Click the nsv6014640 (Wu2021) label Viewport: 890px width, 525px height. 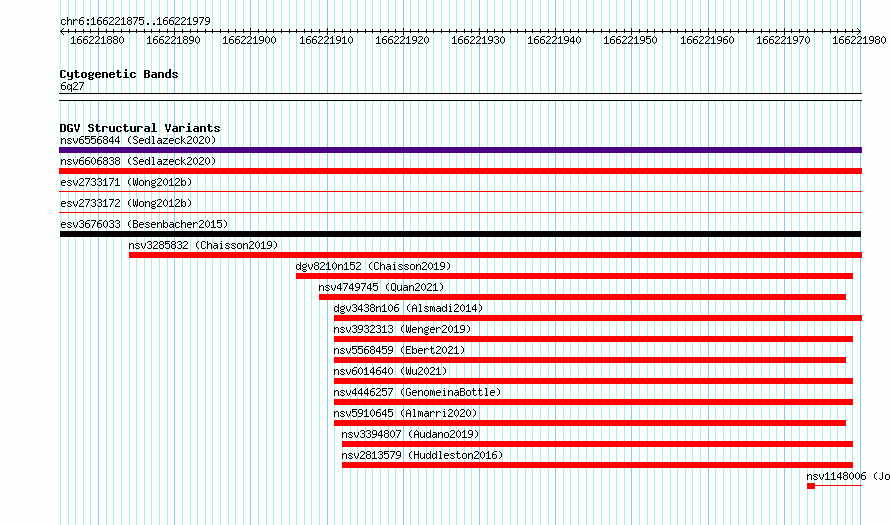pyautogui.click(x=391, y=371)
